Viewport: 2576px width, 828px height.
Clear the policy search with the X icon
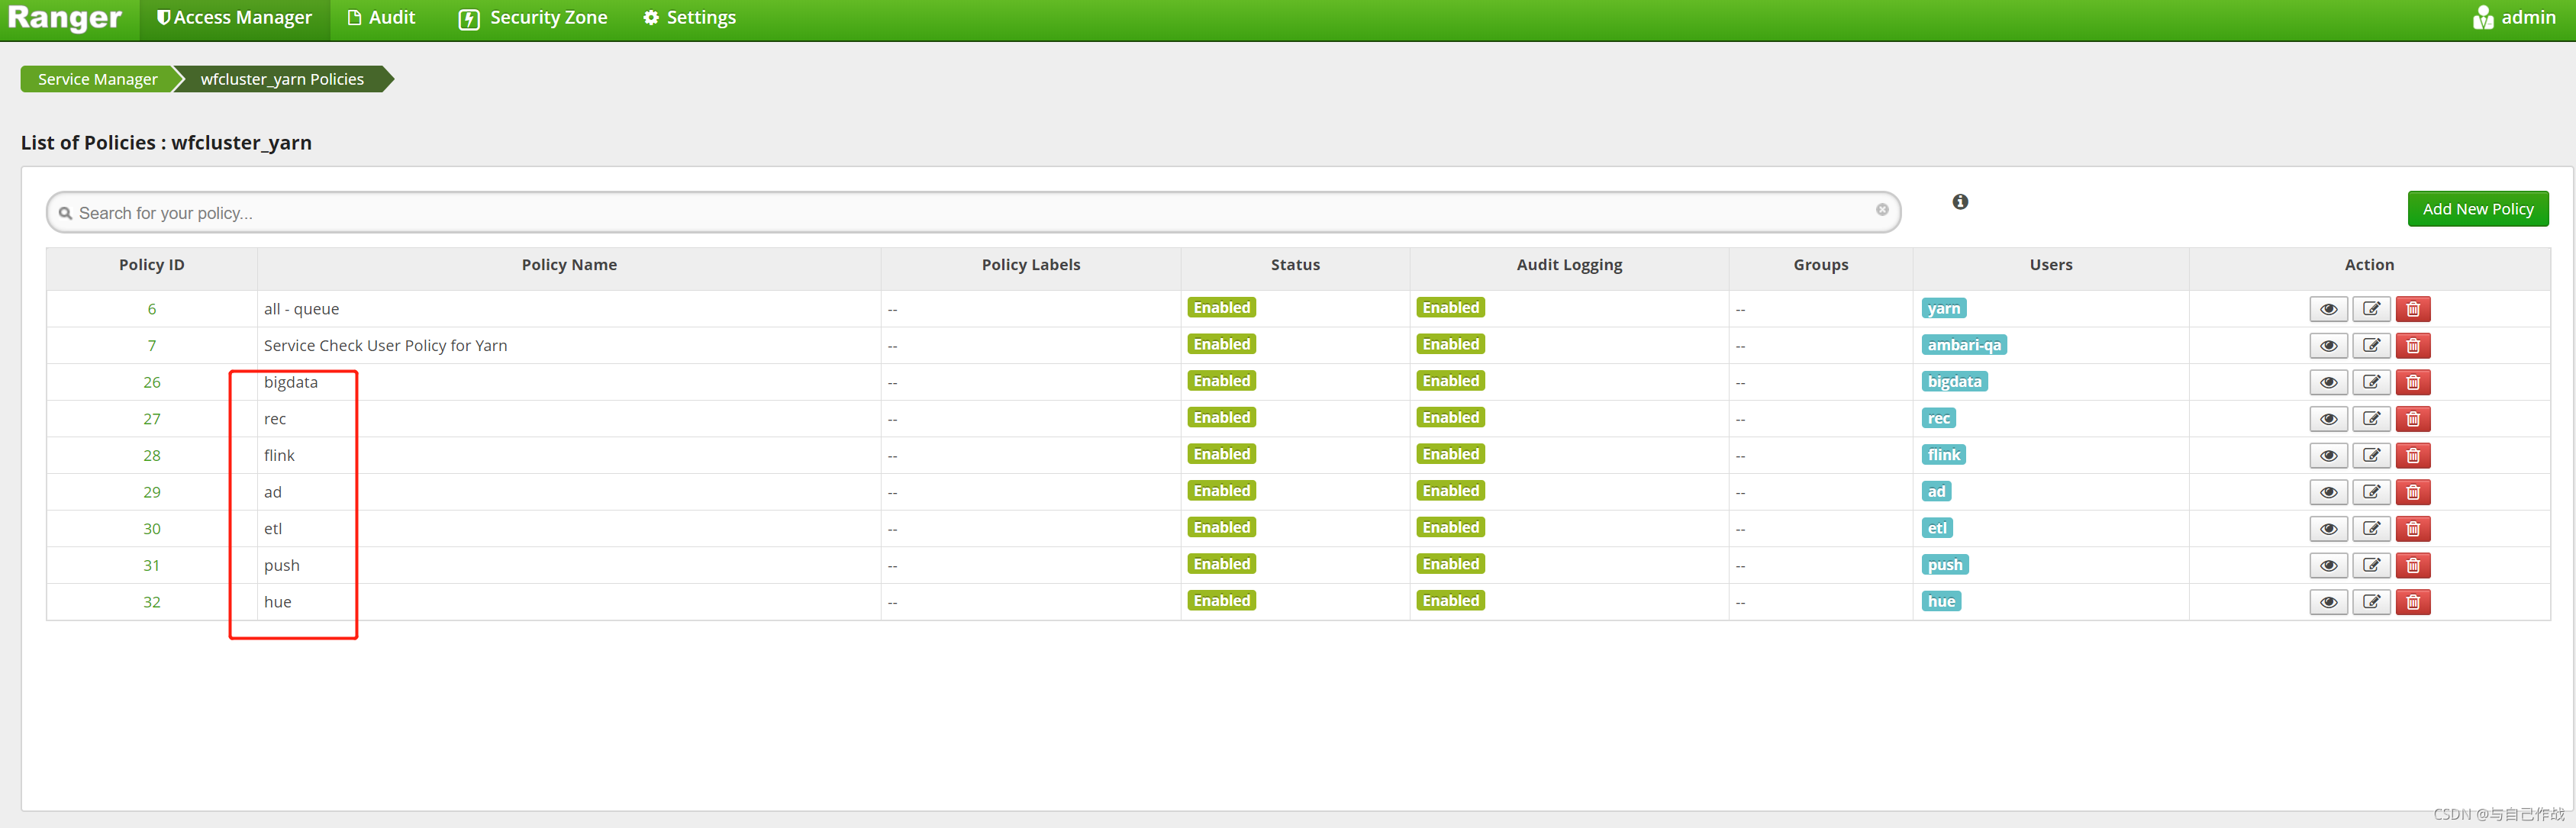1882,210
